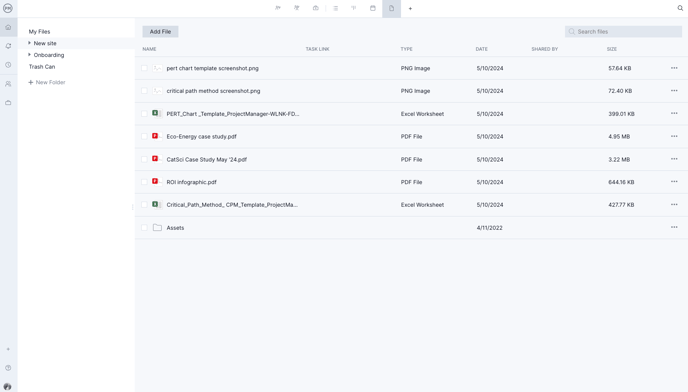Screen dimensions: 688x392
Task: Switch to the list view icon
Action: (x=335, y=8)
